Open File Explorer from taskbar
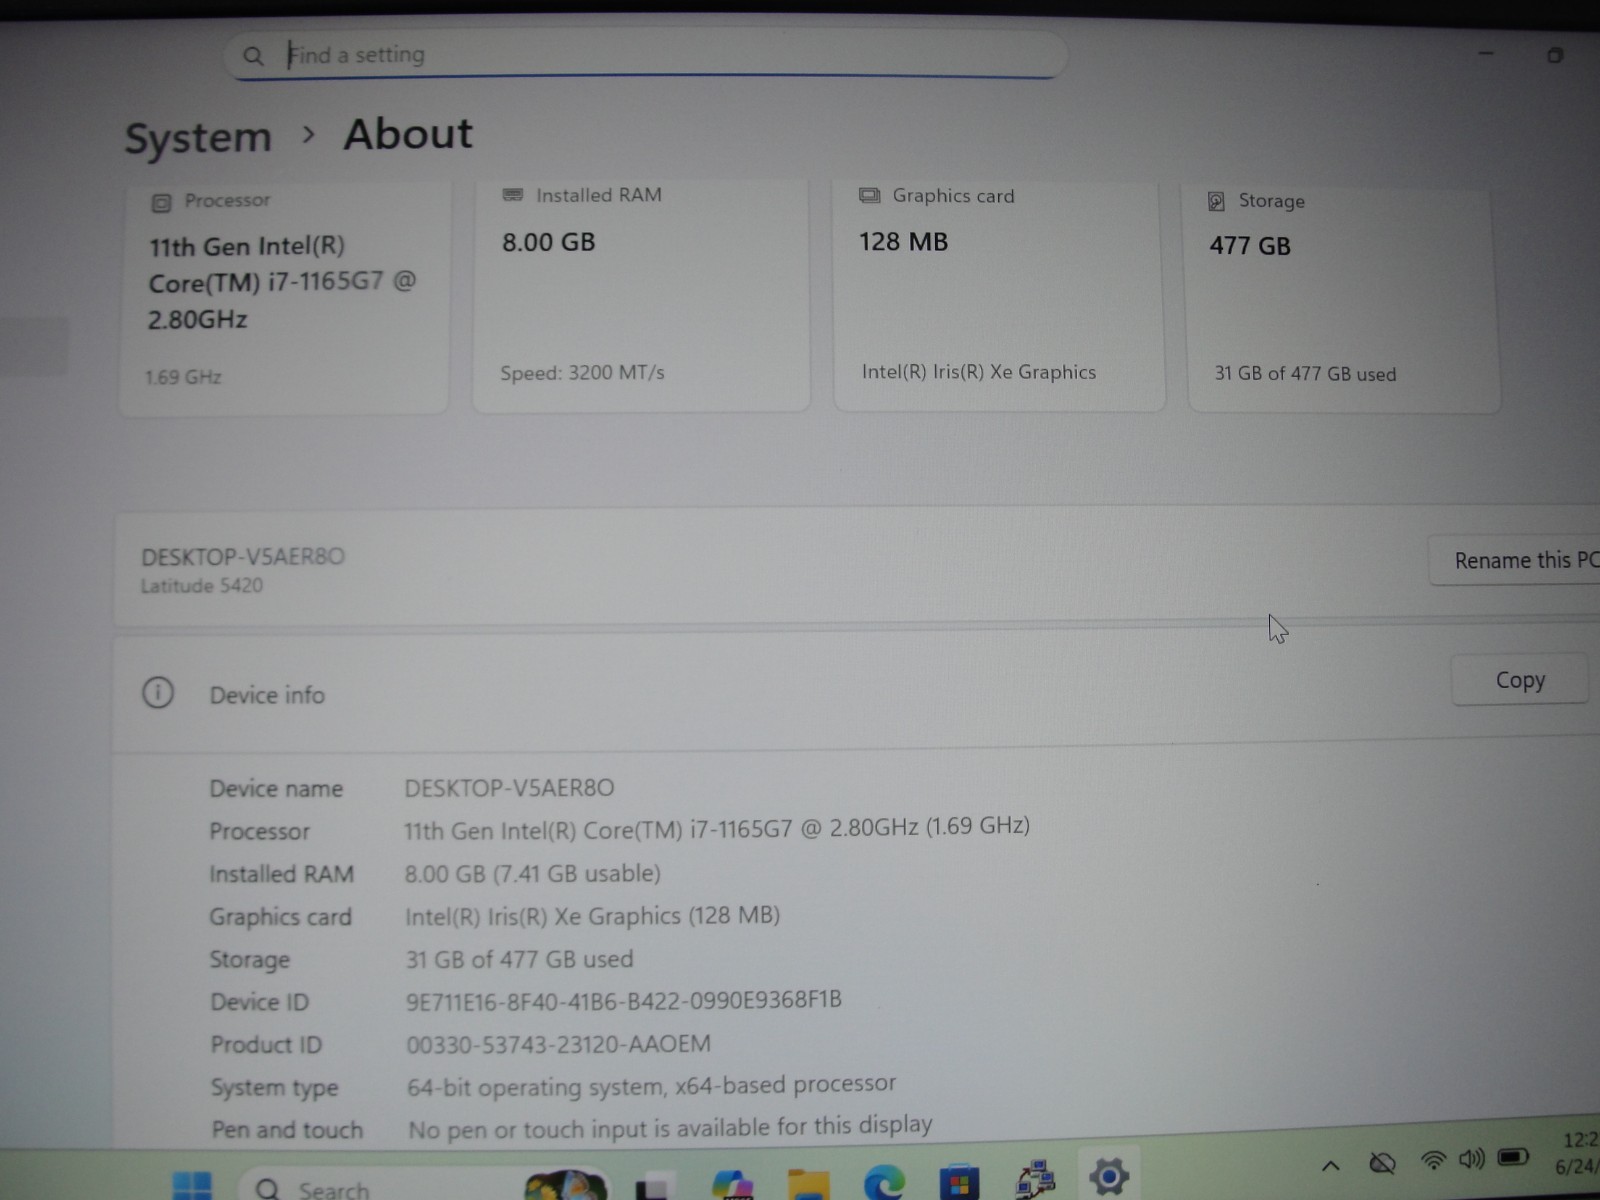1600x1200 pixels. tap(808, 1185)
